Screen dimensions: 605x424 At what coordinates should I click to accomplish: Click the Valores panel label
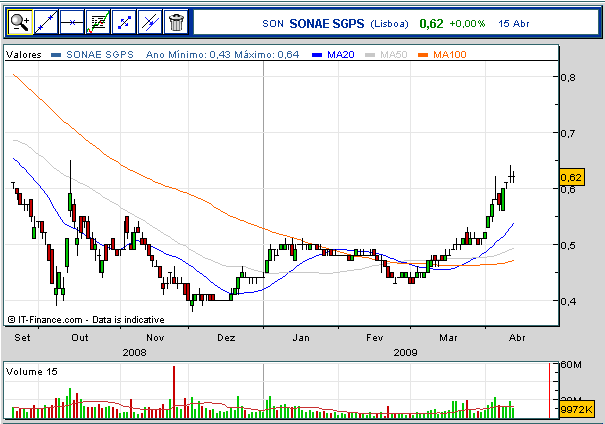point(24,55)
